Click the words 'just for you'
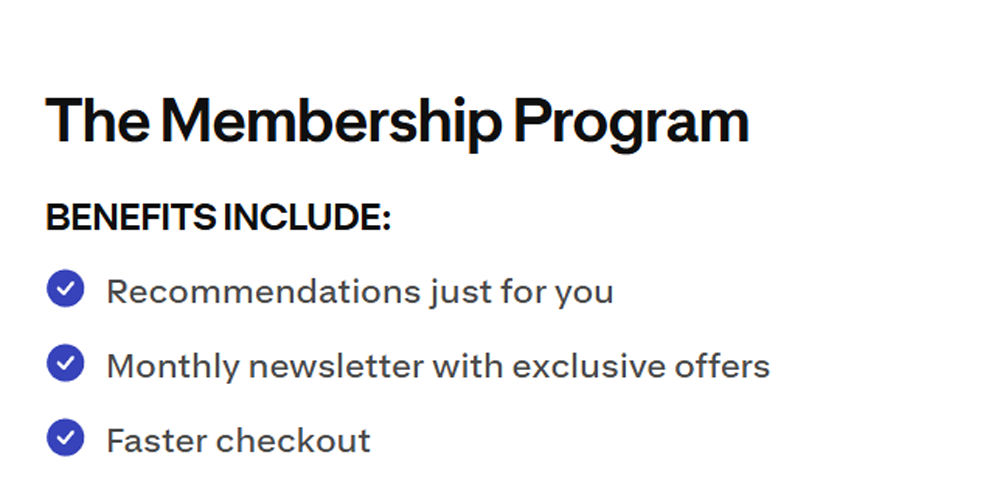Image resolution: width=1000 pixels, height=494 pixels. click(x=522, y=292)
